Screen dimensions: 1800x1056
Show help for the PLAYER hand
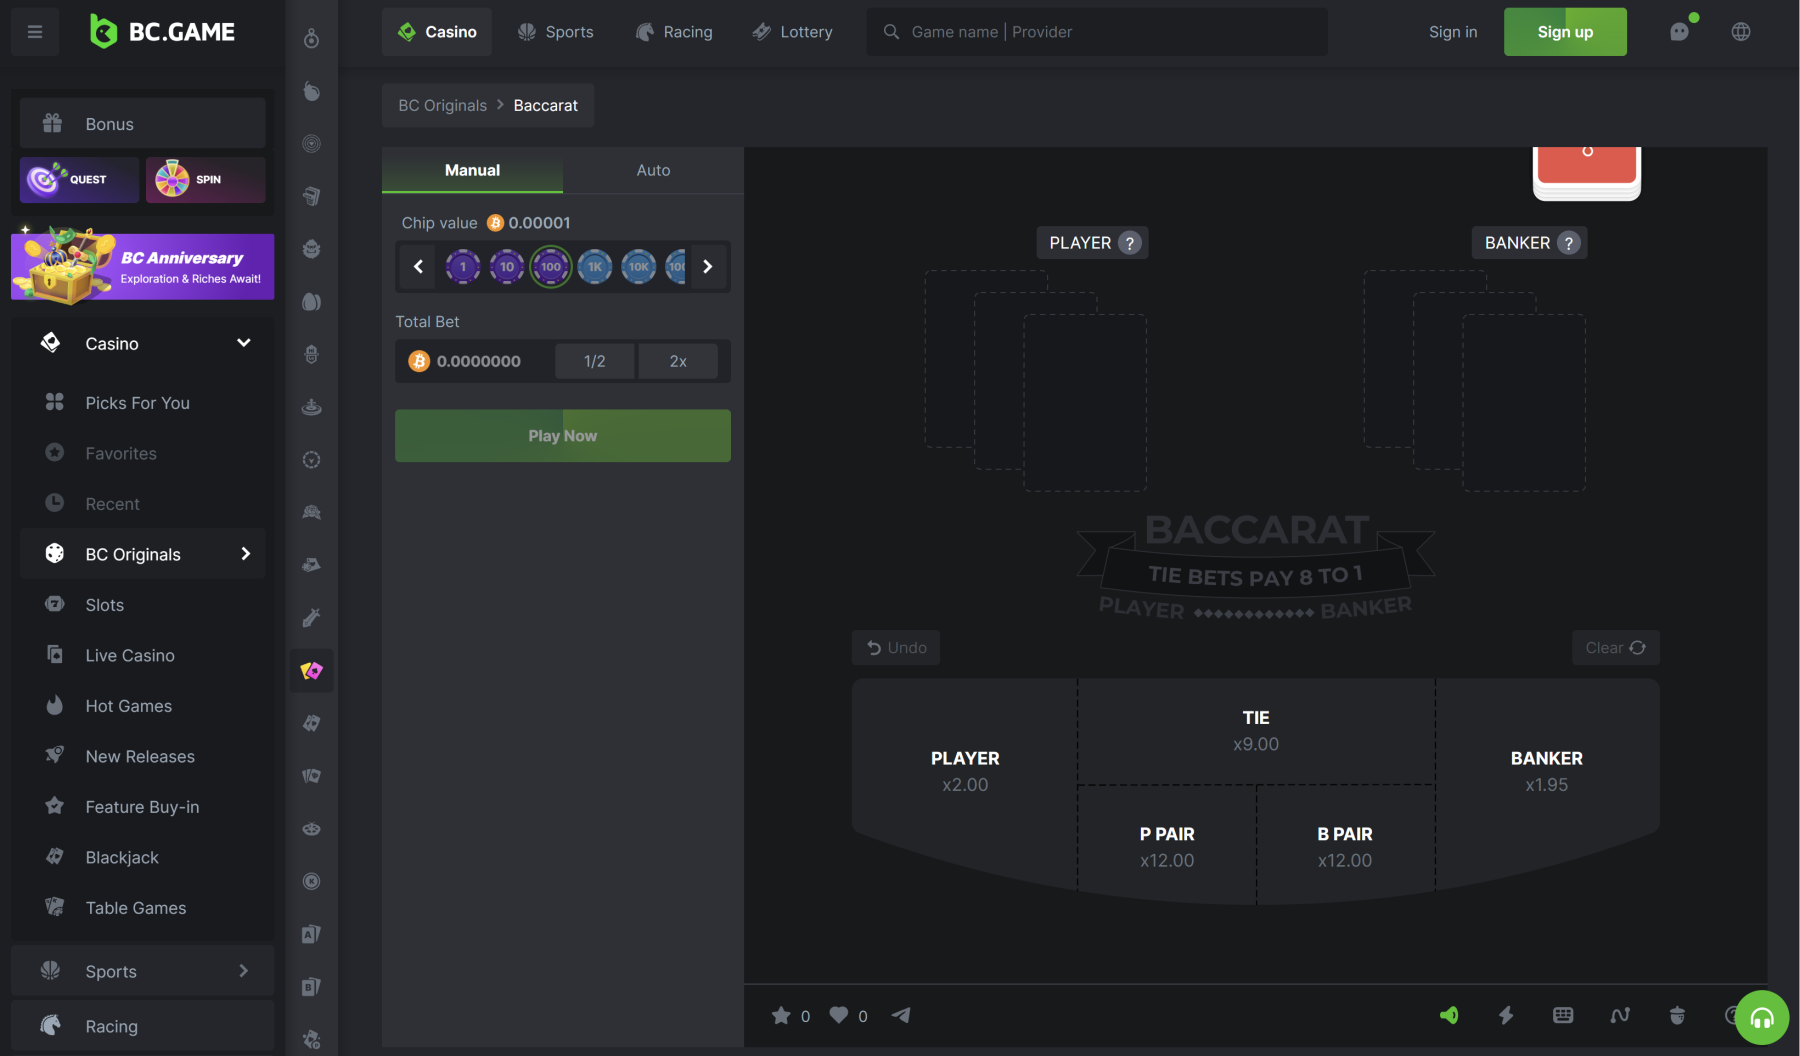(x=1130, y=243)
